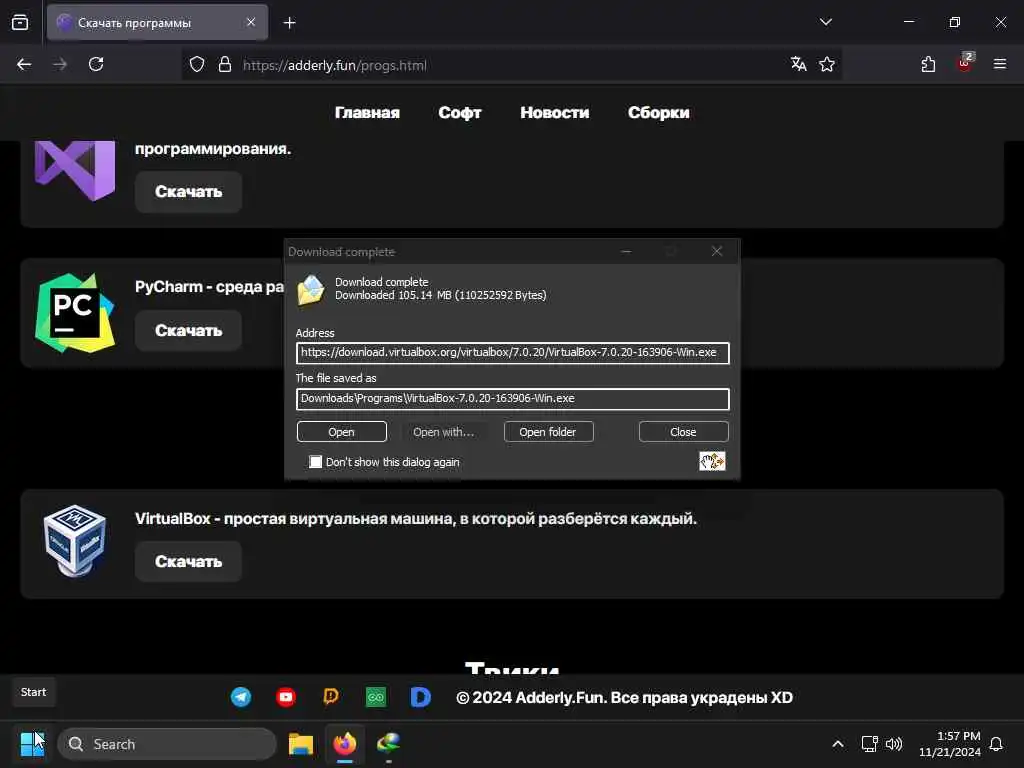Switch to the Скачать программы tab
This screenshot has width=1024, height=768.
157,22
